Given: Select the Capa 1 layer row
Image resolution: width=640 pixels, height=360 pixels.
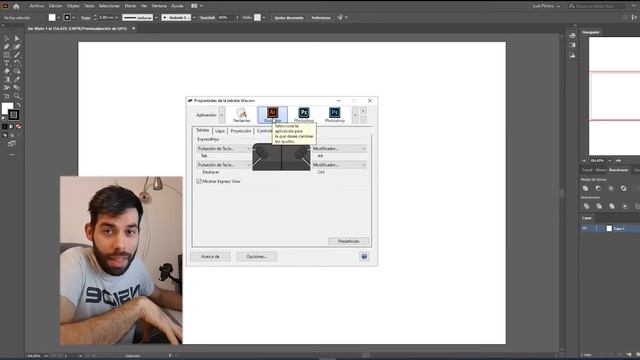Looking at the screenshot, I should [610, 229].
